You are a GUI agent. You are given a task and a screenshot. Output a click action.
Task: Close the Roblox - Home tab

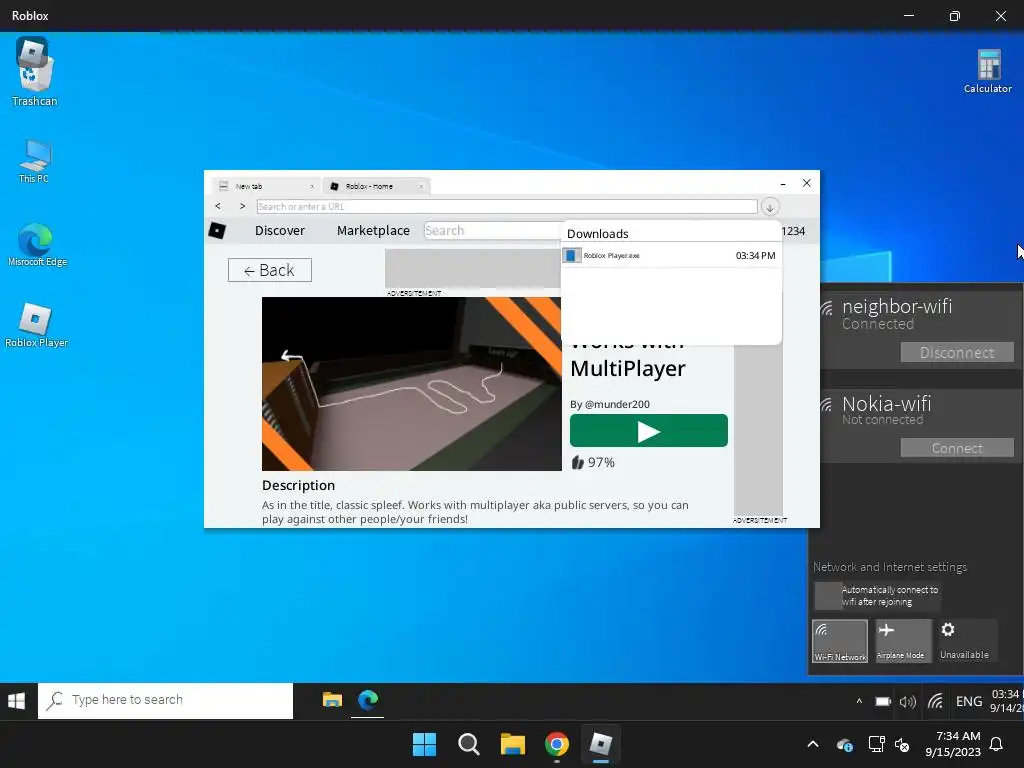click(421, 186)
